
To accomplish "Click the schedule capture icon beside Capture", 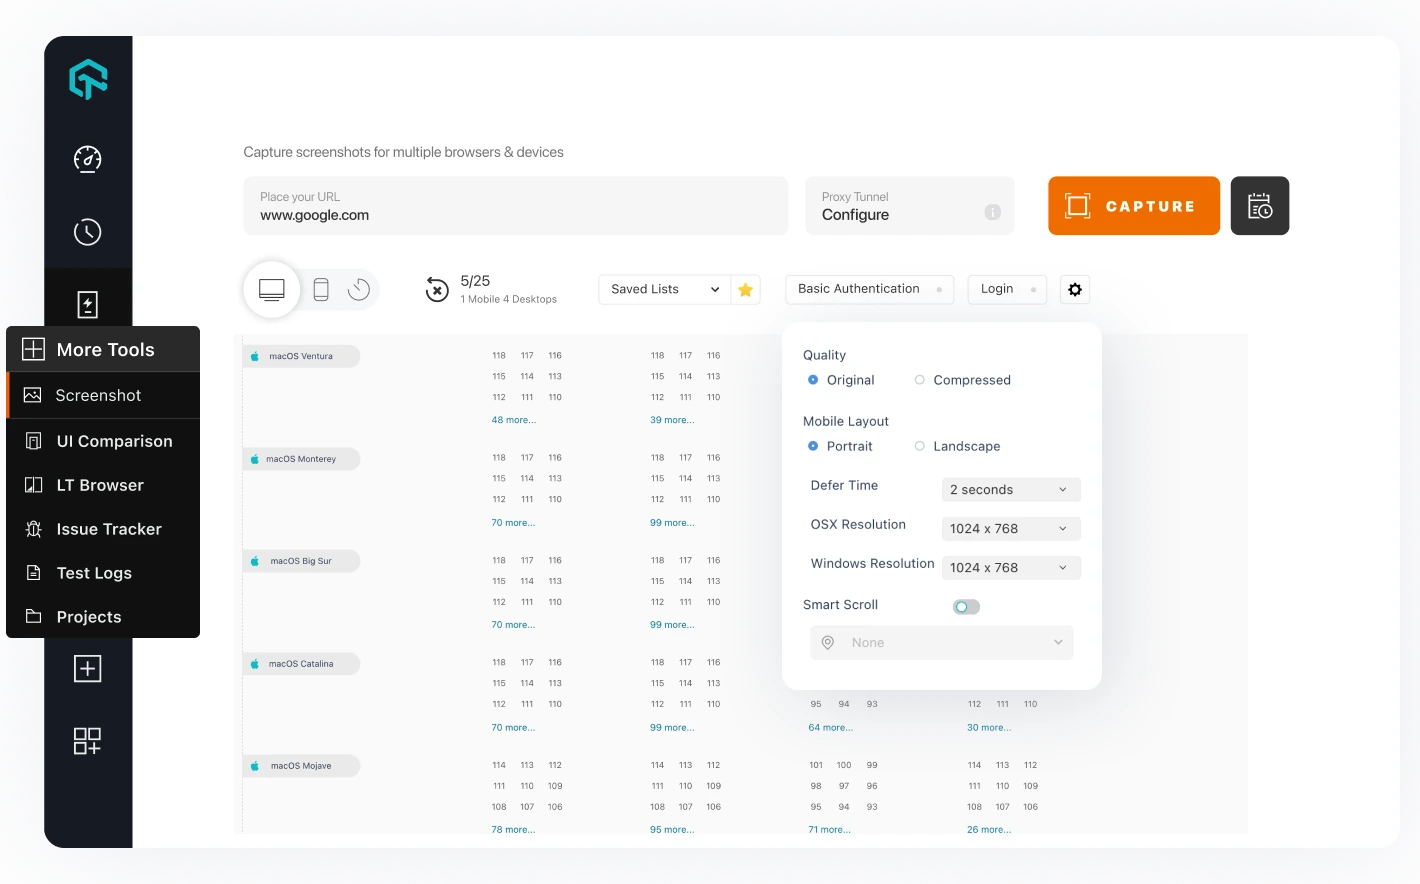I will pos(1259,205).
